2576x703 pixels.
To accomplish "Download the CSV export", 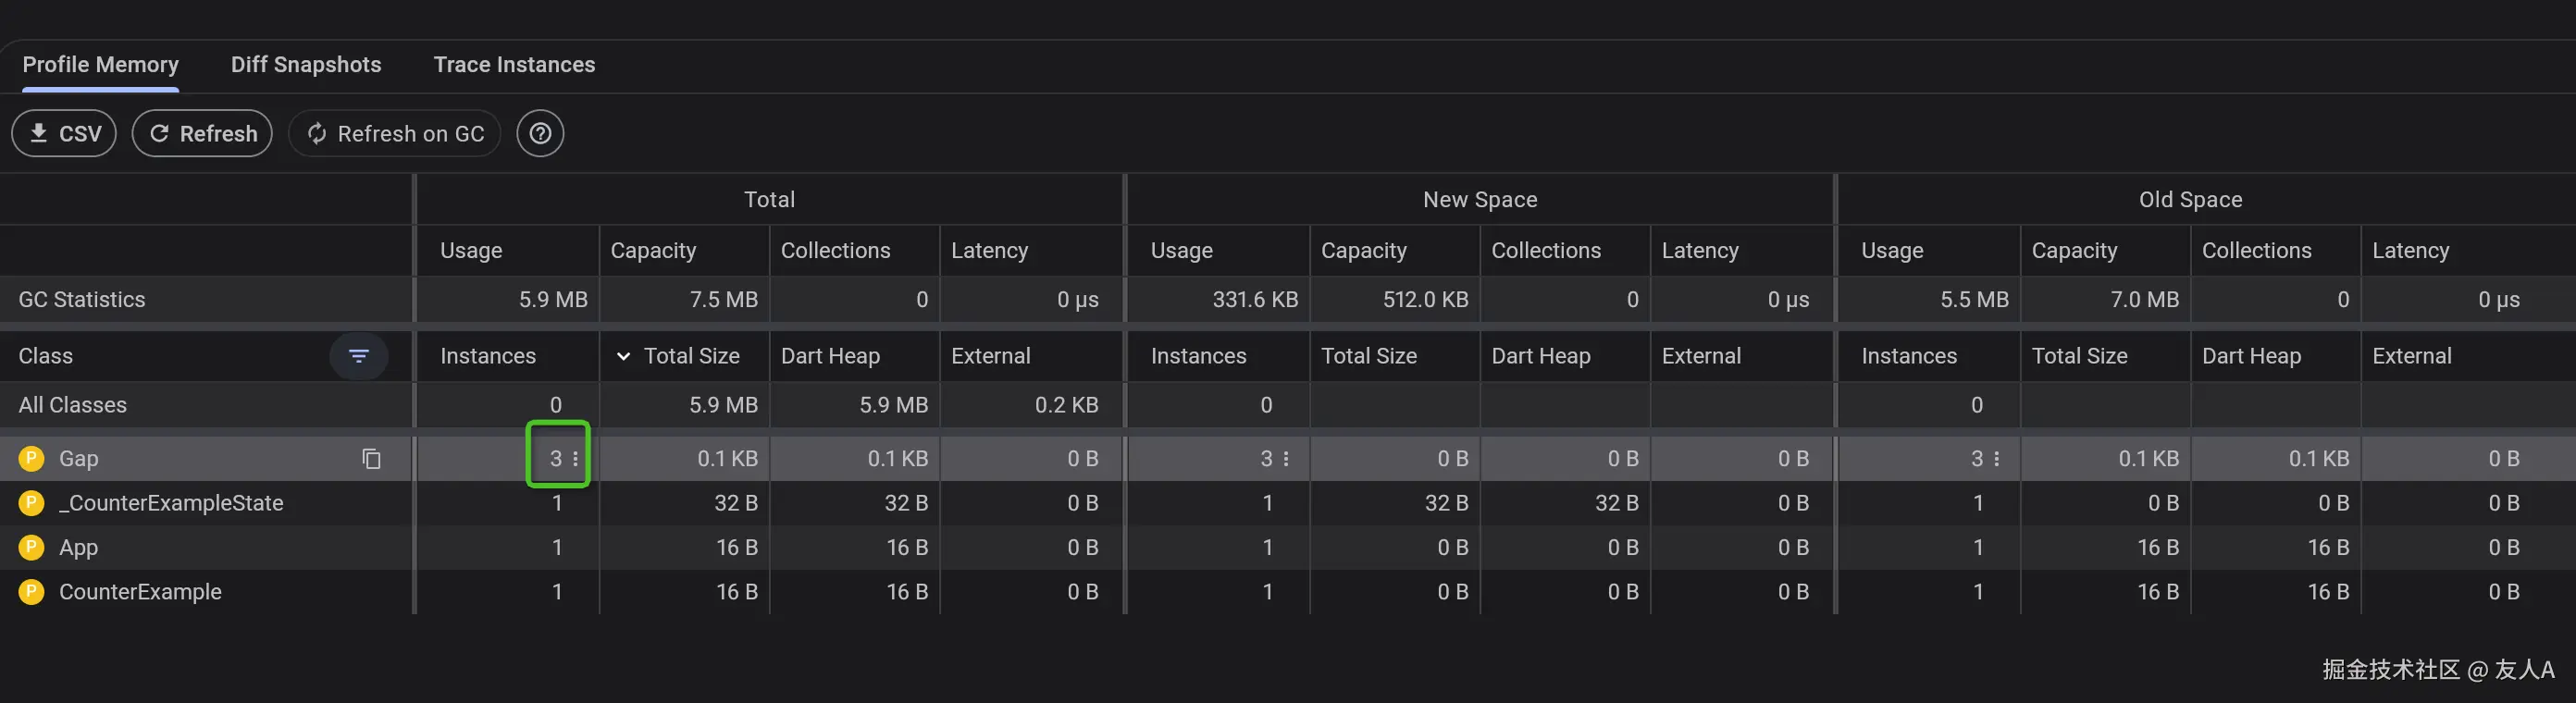I will pos(64,134).
